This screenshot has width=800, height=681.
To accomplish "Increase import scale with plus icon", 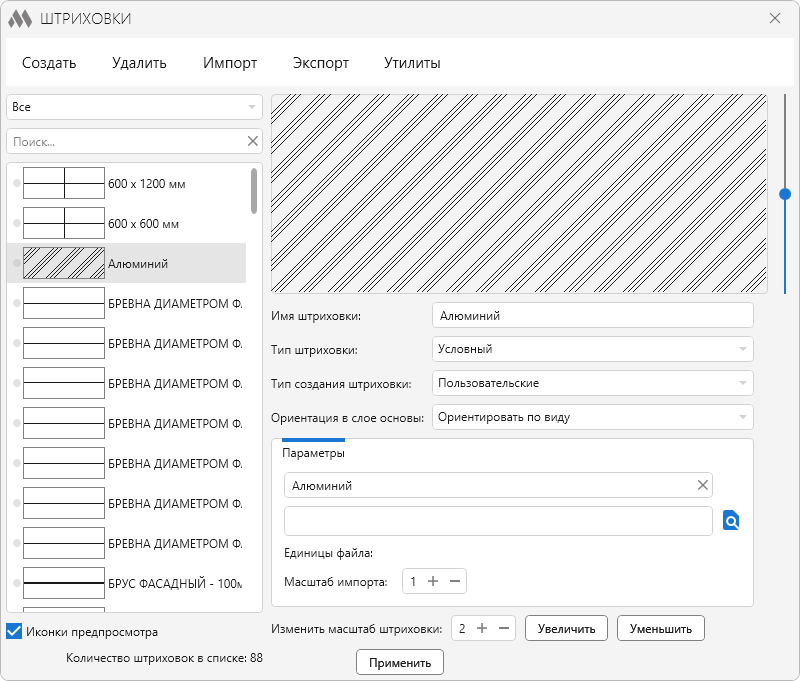I will (x=433, y=581).
